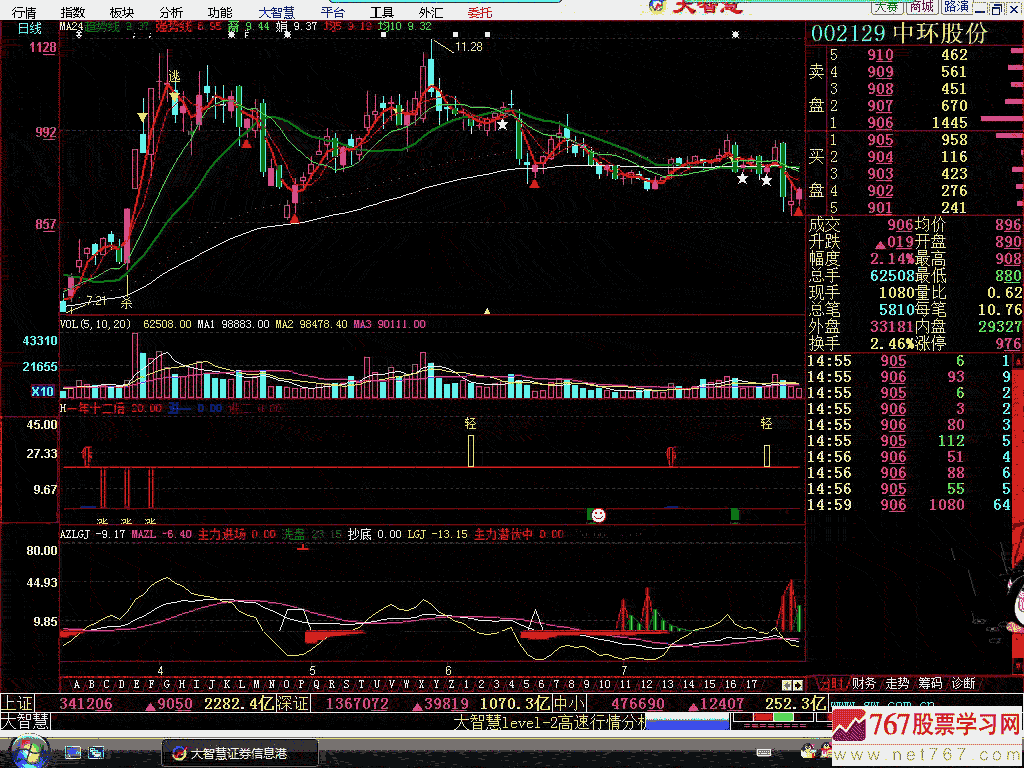Switch to the 走势 tab
1024x768 pixels.
[897, 683]
